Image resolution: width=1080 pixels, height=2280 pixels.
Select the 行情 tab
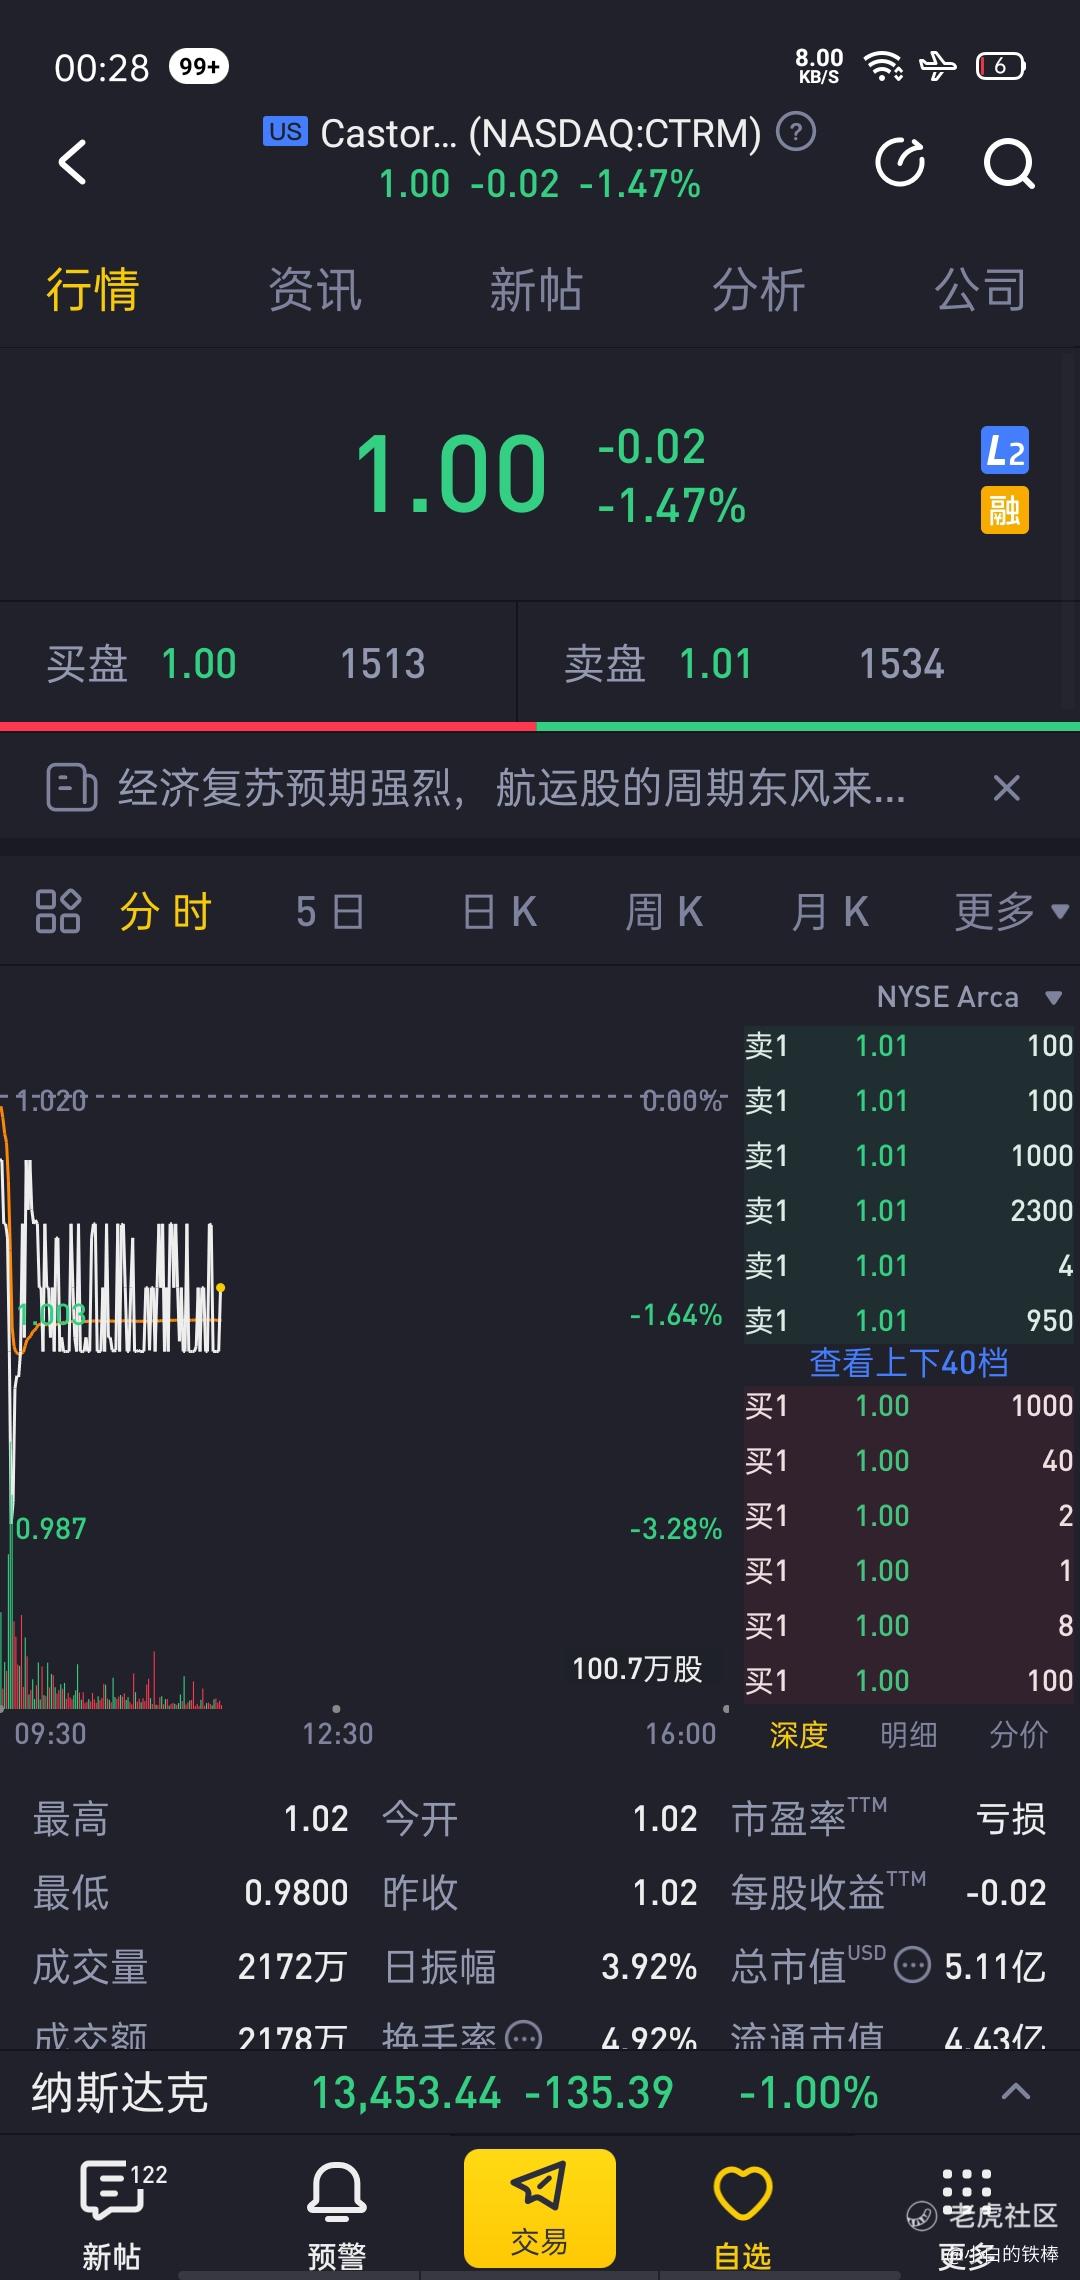pos(92,290)
